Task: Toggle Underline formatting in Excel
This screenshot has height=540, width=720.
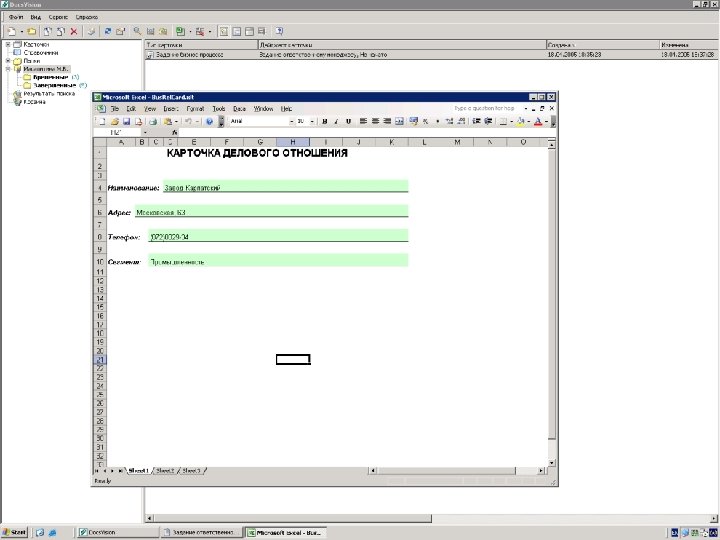Action: [x=349, y=121]
